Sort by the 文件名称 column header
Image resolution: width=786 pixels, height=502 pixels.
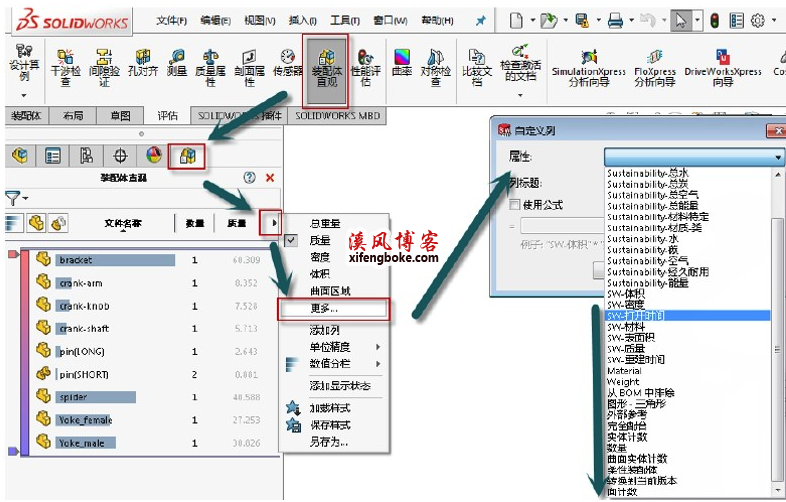click(123, 223)
